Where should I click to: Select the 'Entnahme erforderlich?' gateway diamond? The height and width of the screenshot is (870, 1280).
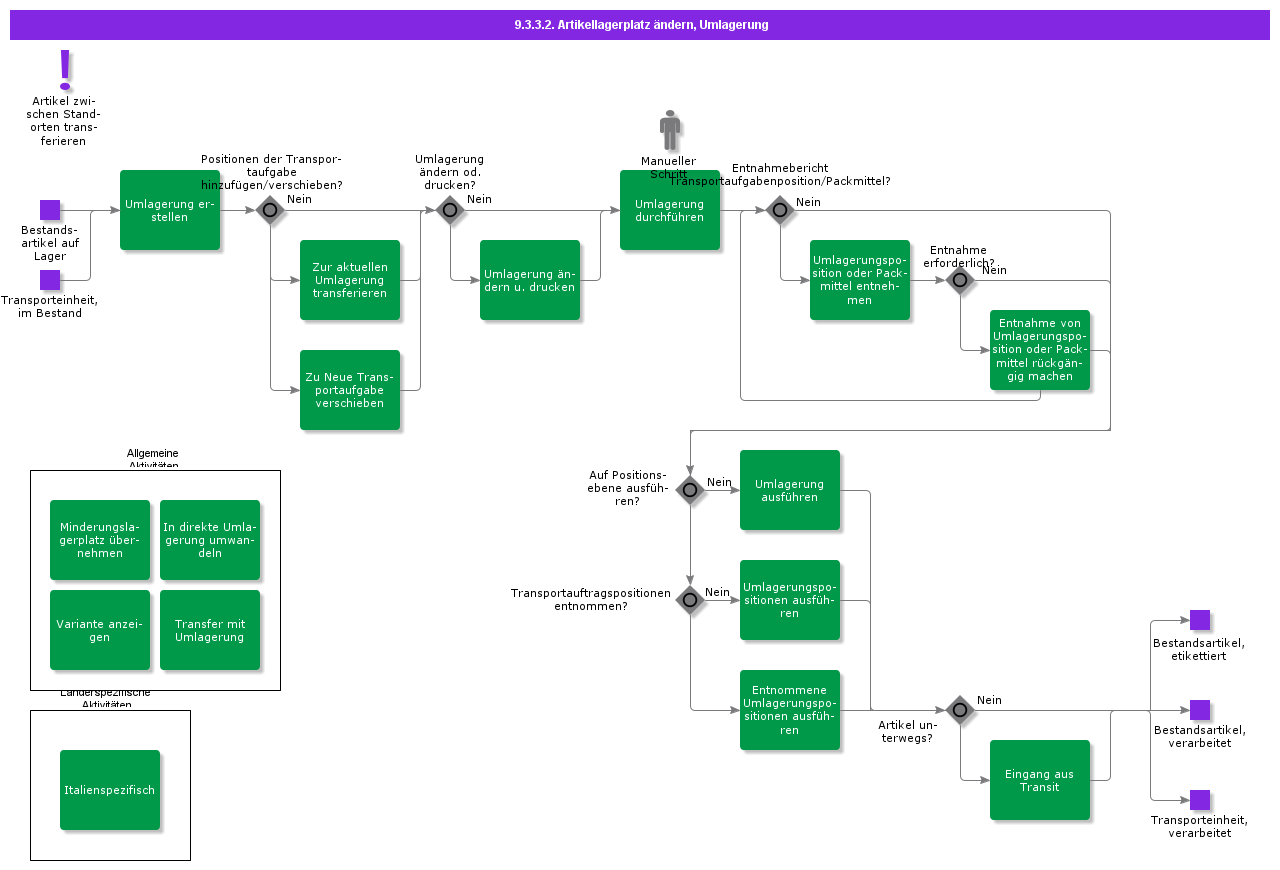960,280
